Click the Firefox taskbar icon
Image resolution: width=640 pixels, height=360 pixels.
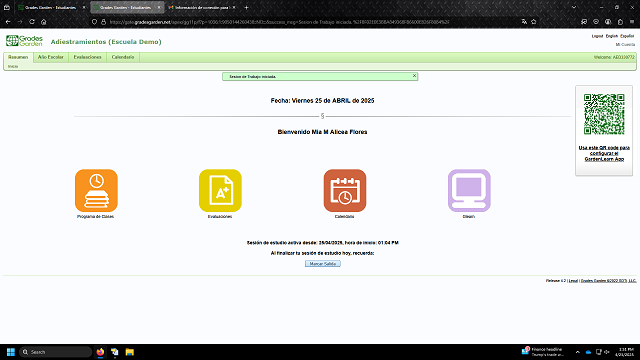100,352
